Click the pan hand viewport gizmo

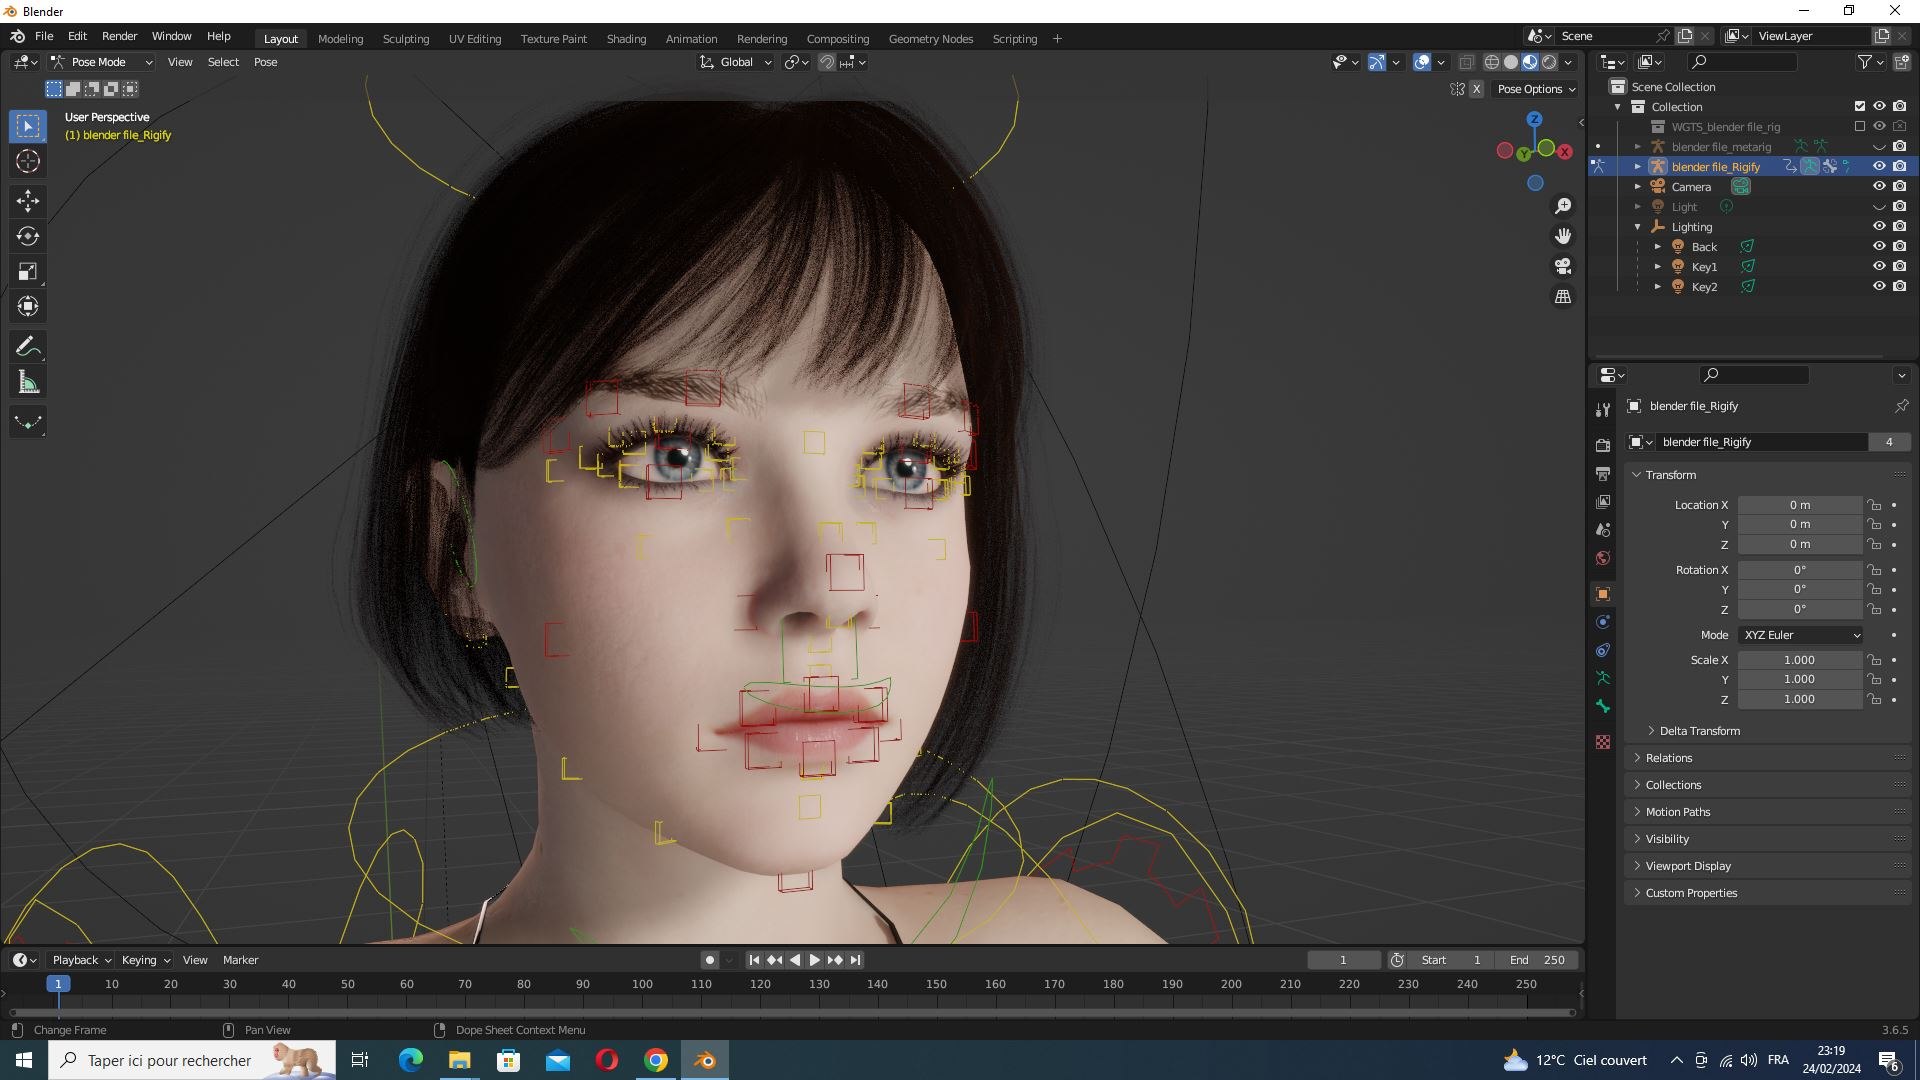pyautogui.click(x=1563, y=236)
